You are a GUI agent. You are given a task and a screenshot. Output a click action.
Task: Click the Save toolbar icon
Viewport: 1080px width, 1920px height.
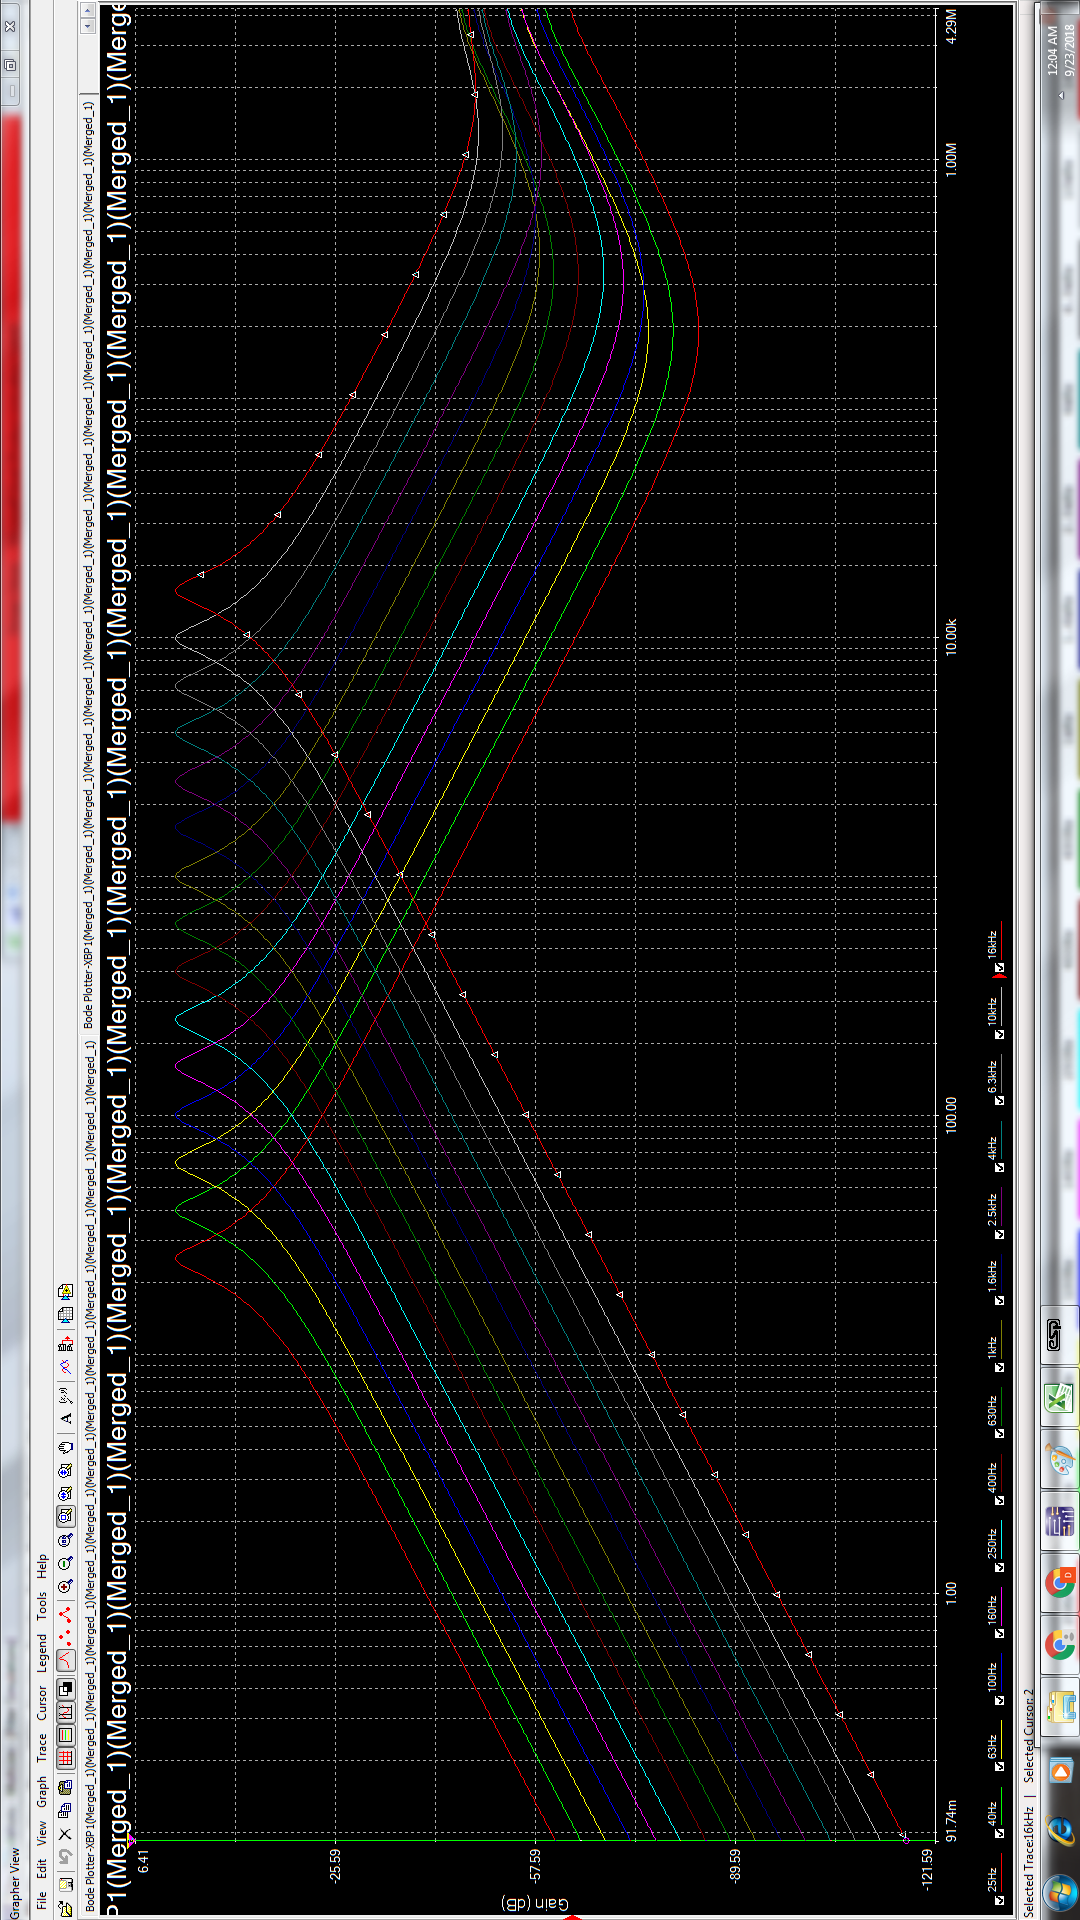65,1885
